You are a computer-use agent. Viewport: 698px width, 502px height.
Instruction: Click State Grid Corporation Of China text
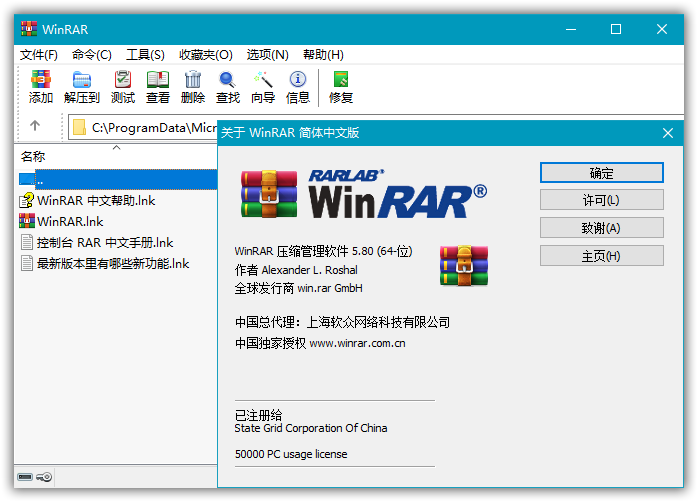311,428
